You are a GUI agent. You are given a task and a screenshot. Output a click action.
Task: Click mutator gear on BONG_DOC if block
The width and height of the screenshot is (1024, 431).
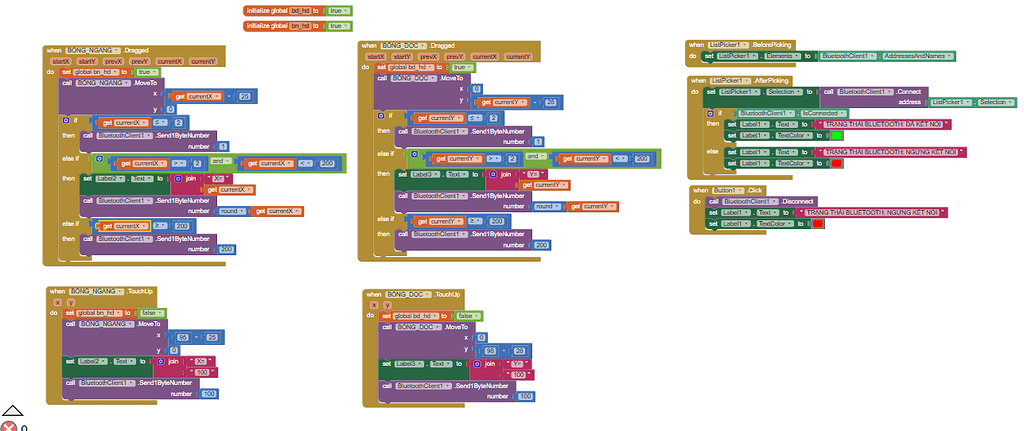pyautogui.click(x=382, y=118)
